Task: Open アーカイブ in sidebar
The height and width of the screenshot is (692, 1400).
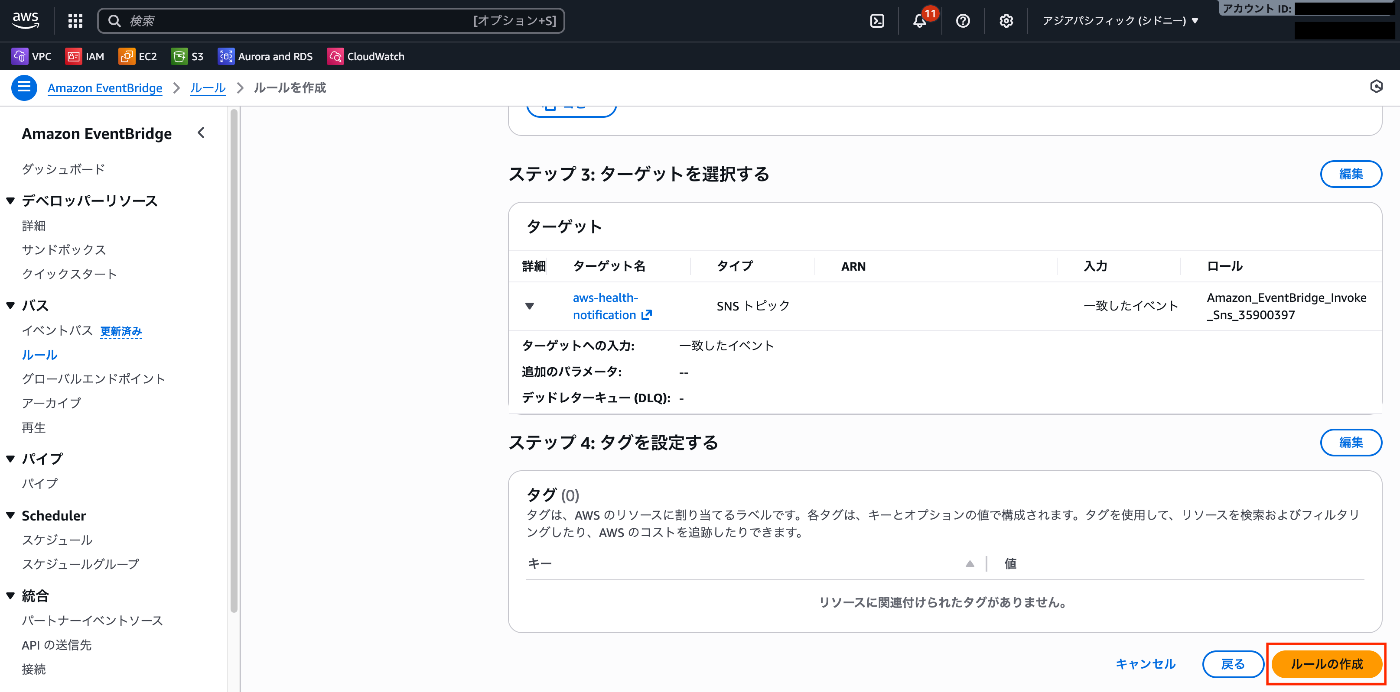Action: point(52,403)
